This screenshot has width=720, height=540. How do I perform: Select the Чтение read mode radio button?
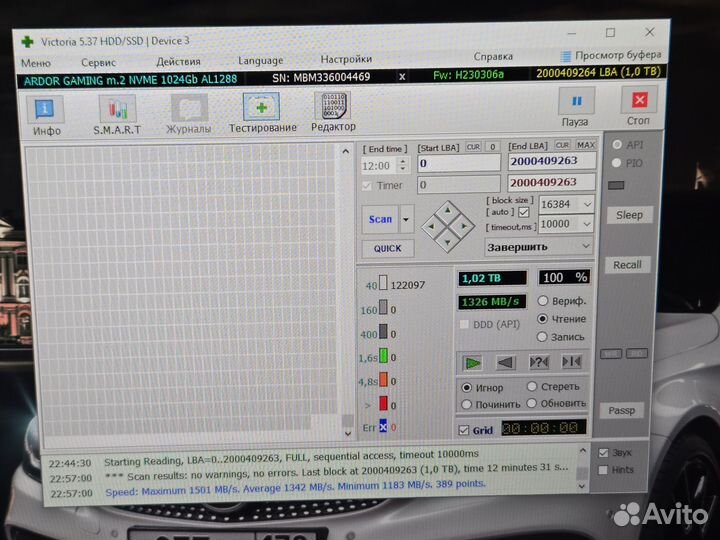coord(544,319)
